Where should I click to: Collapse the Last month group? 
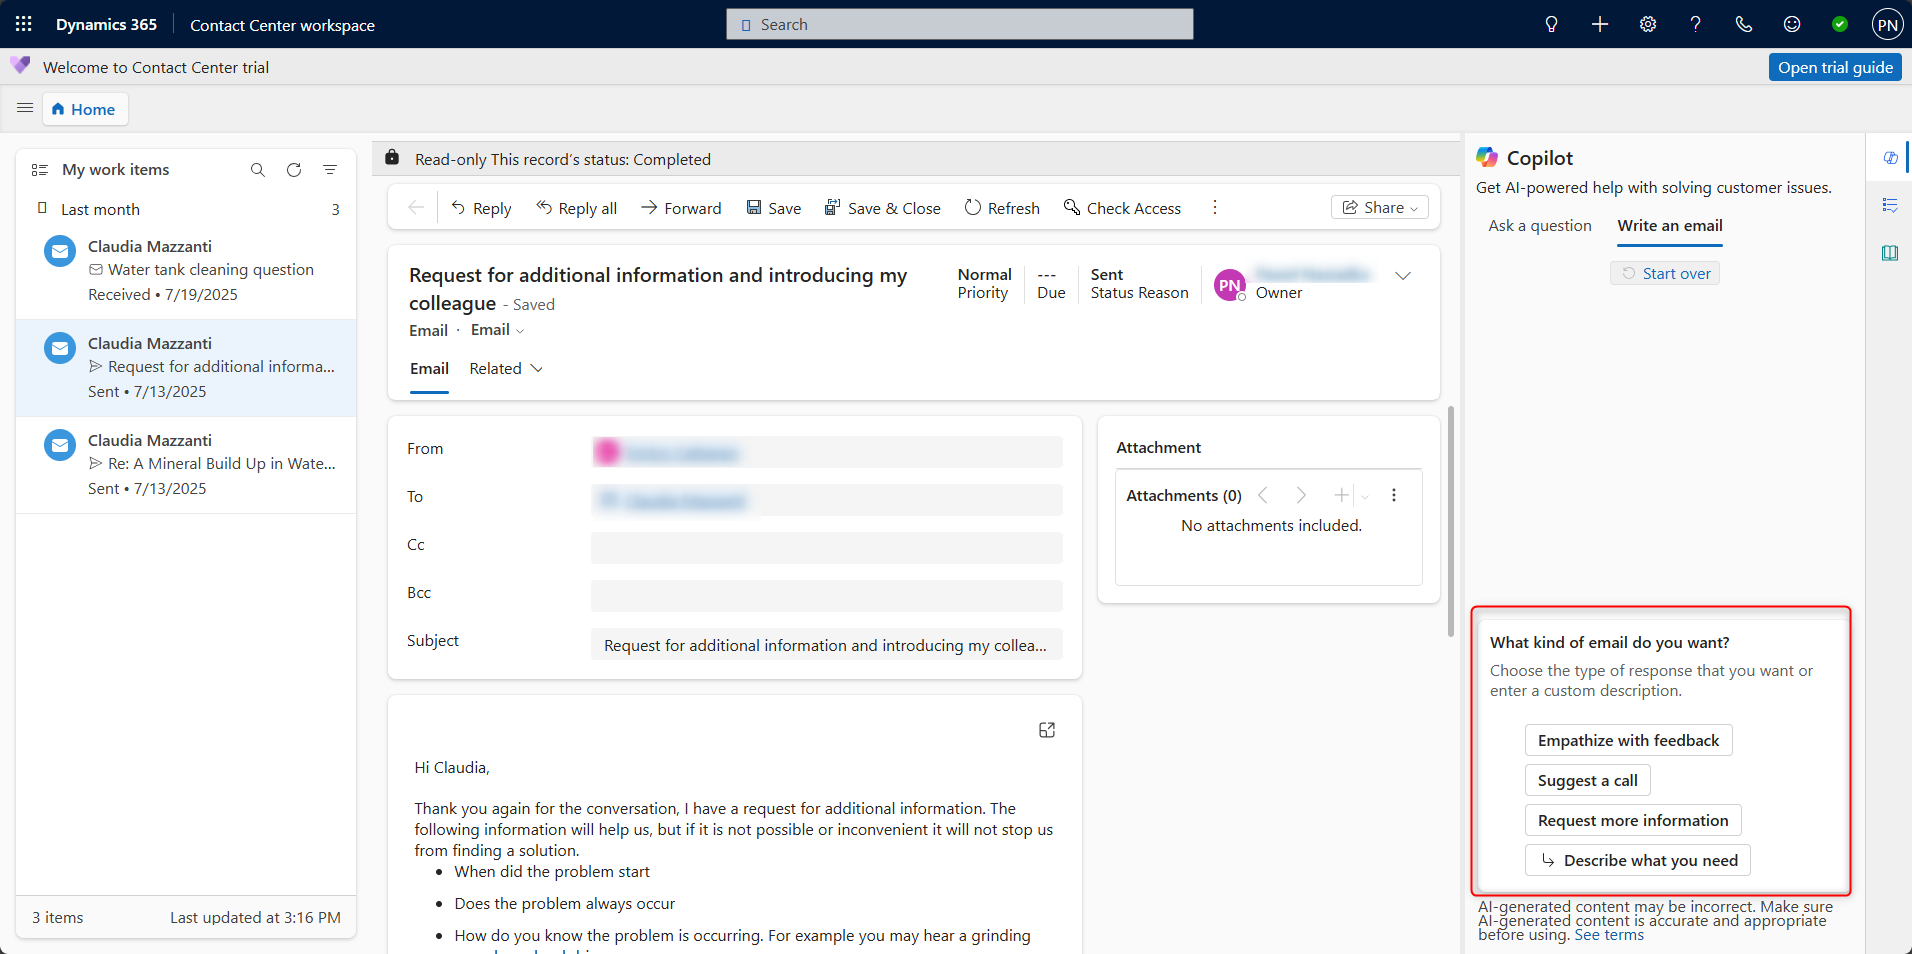(42, 208)
